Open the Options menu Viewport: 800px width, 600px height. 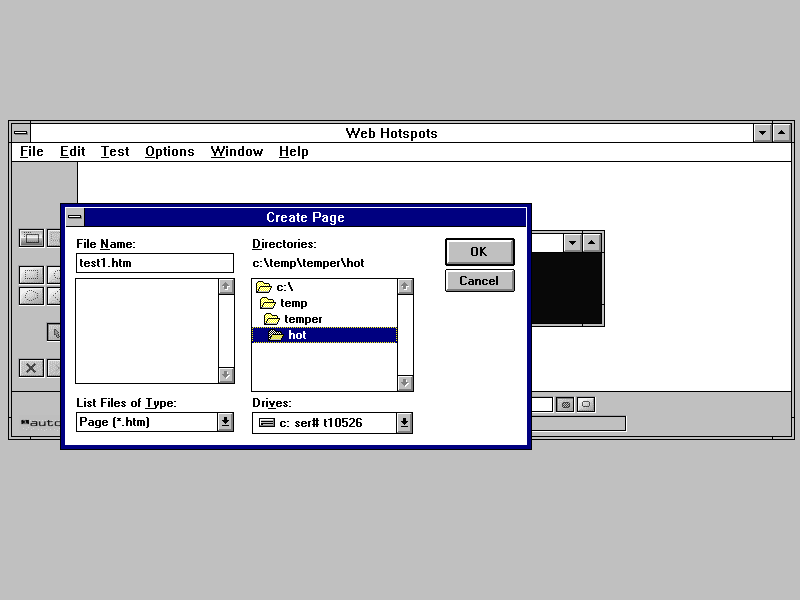coord(169,152)
